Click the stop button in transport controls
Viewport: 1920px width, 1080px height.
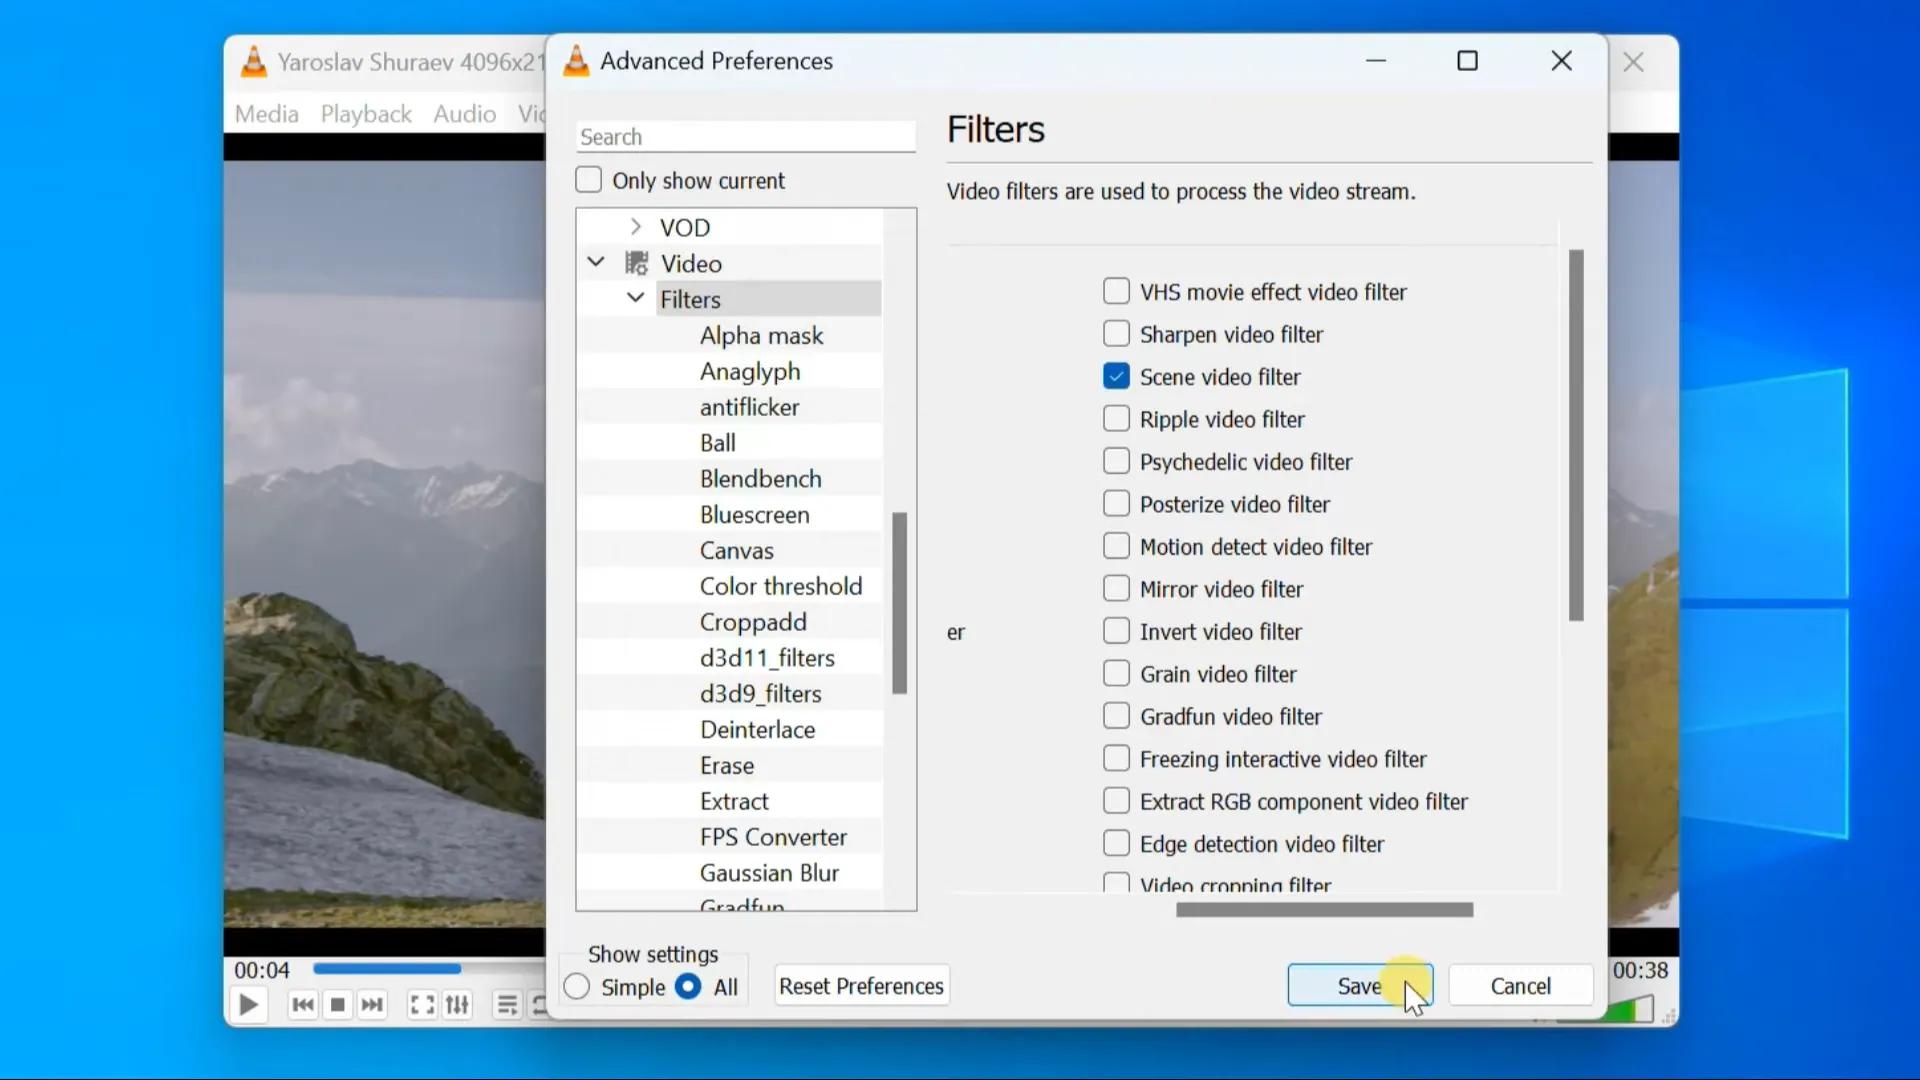[334, 1005]
